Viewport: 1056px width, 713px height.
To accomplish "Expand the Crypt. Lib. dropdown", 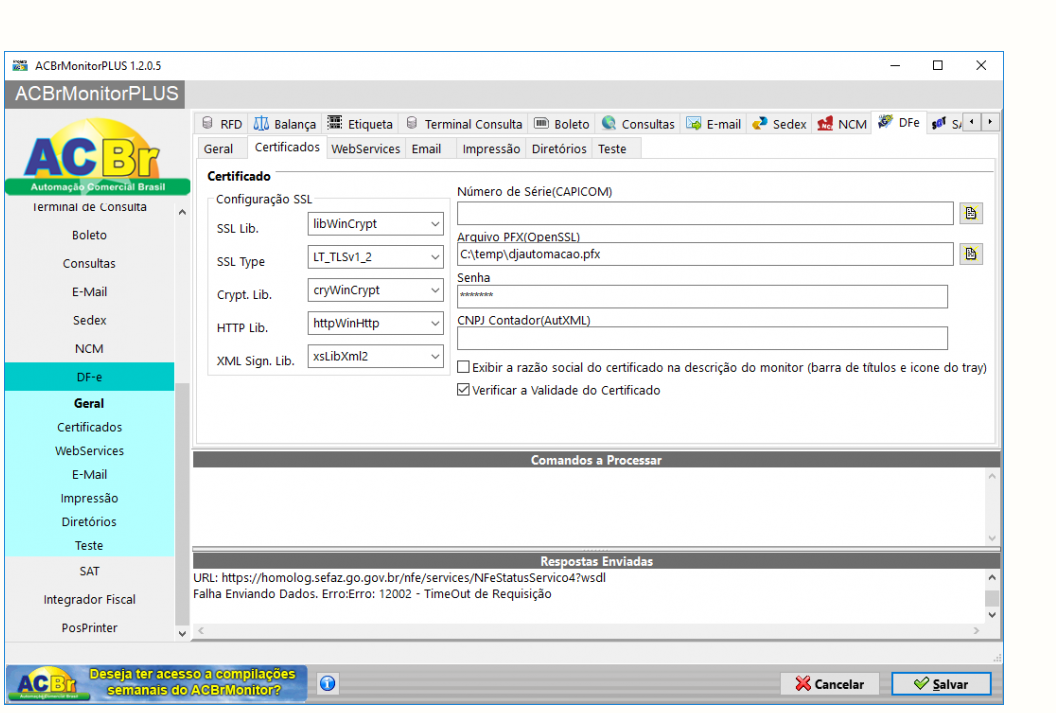I will pyautogui.click(x=435, y=290).
